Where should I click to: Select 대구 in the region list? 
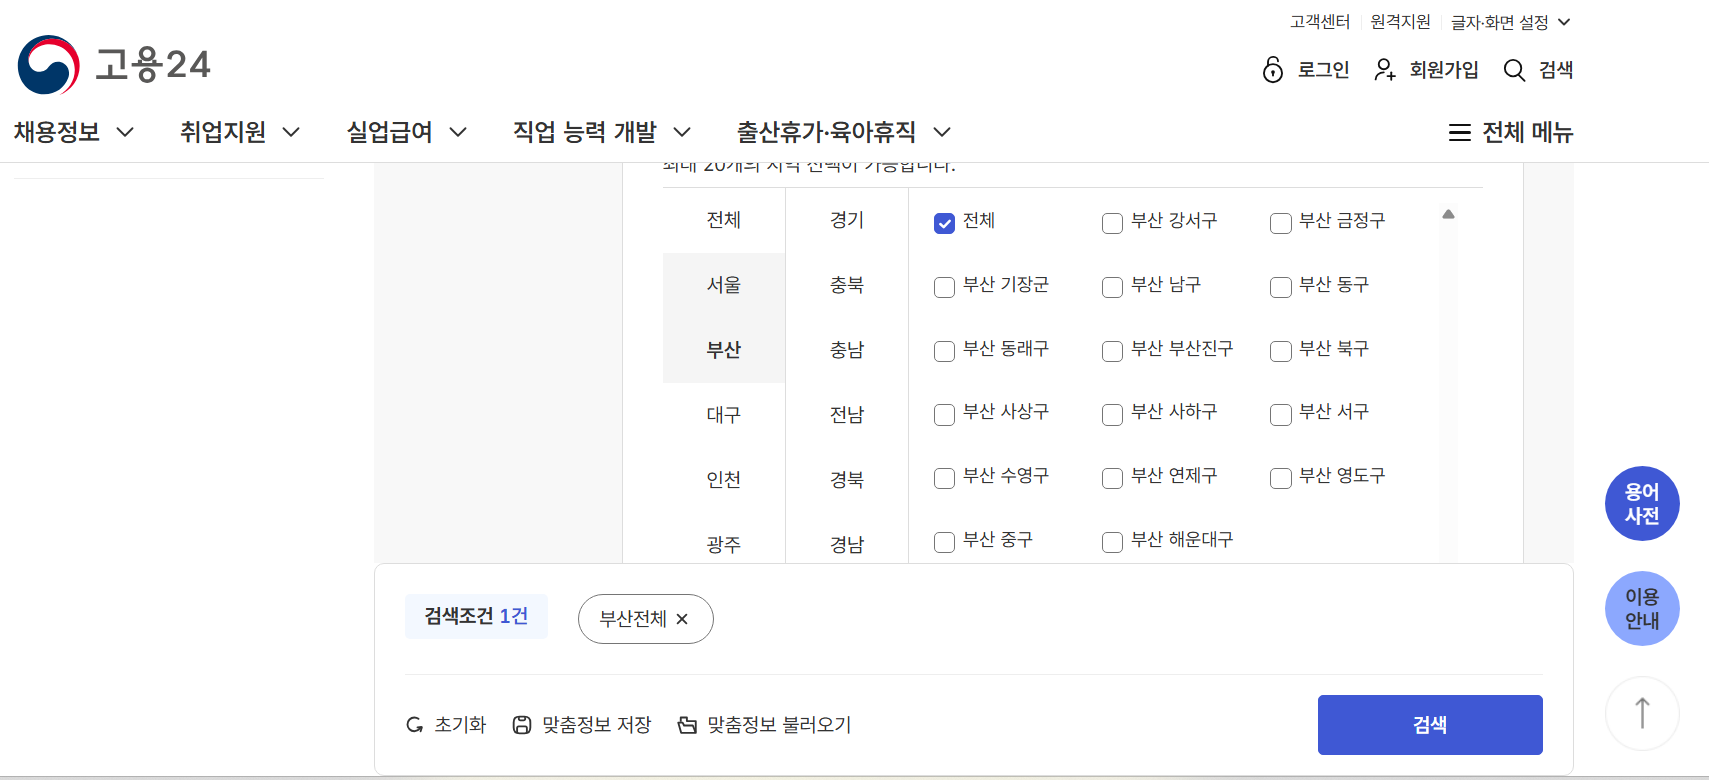click(x=724, y=415)
